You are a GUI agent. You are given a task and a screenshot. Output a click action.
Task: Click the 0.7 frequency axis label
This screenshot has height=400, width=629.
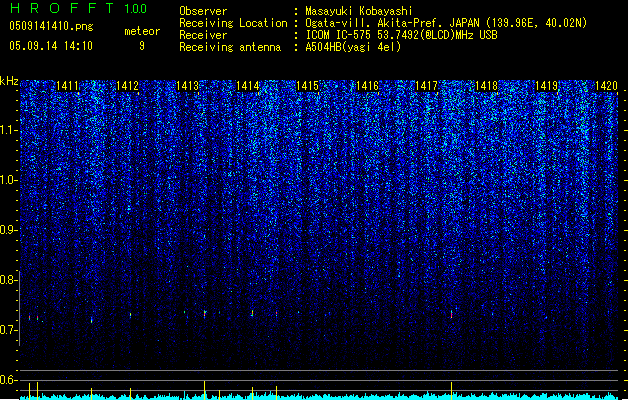click(8, 330)
